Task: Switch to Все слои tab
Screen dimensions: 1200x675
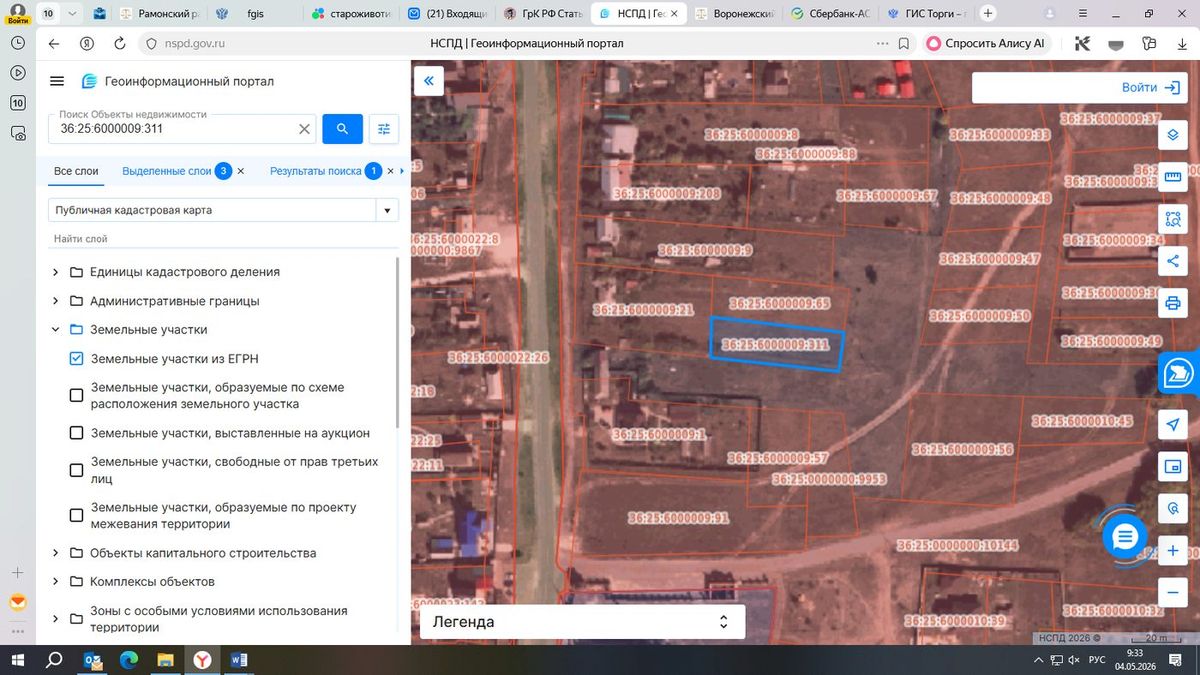Action: point(76,171)
